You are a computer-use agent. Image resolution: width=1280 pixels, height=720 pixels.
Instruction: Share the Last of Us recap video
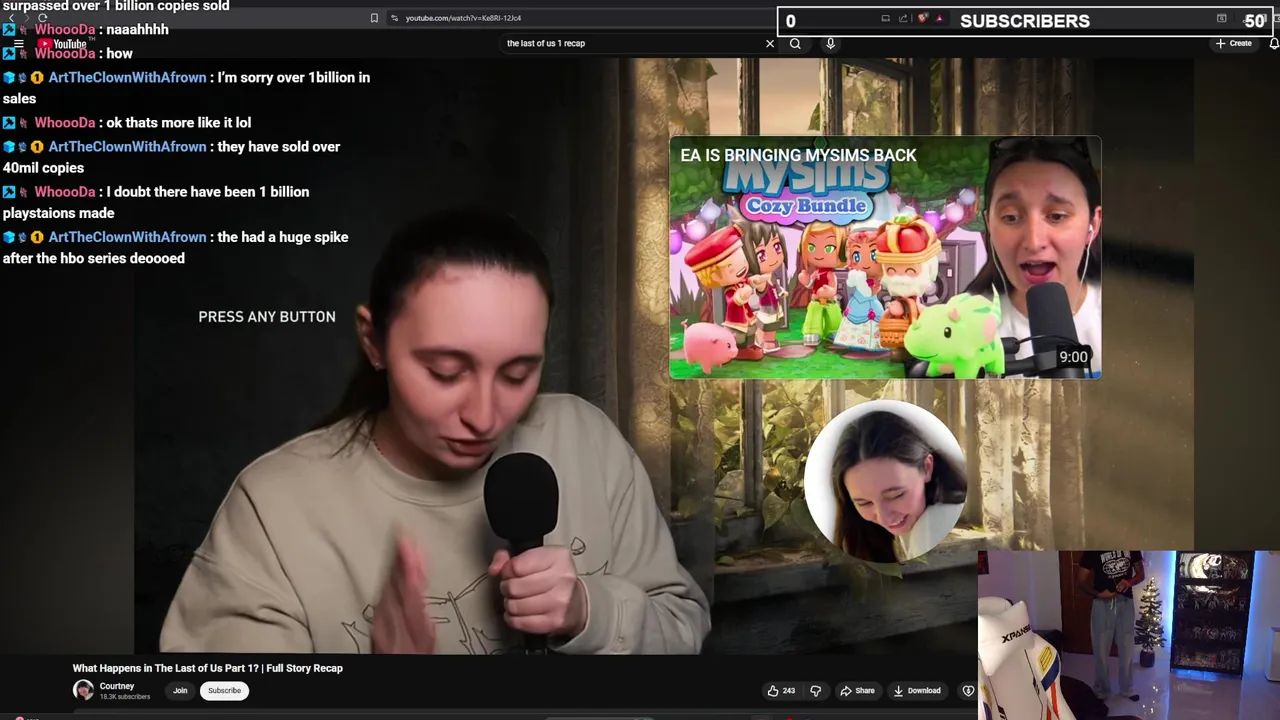(x=857, y=690)
